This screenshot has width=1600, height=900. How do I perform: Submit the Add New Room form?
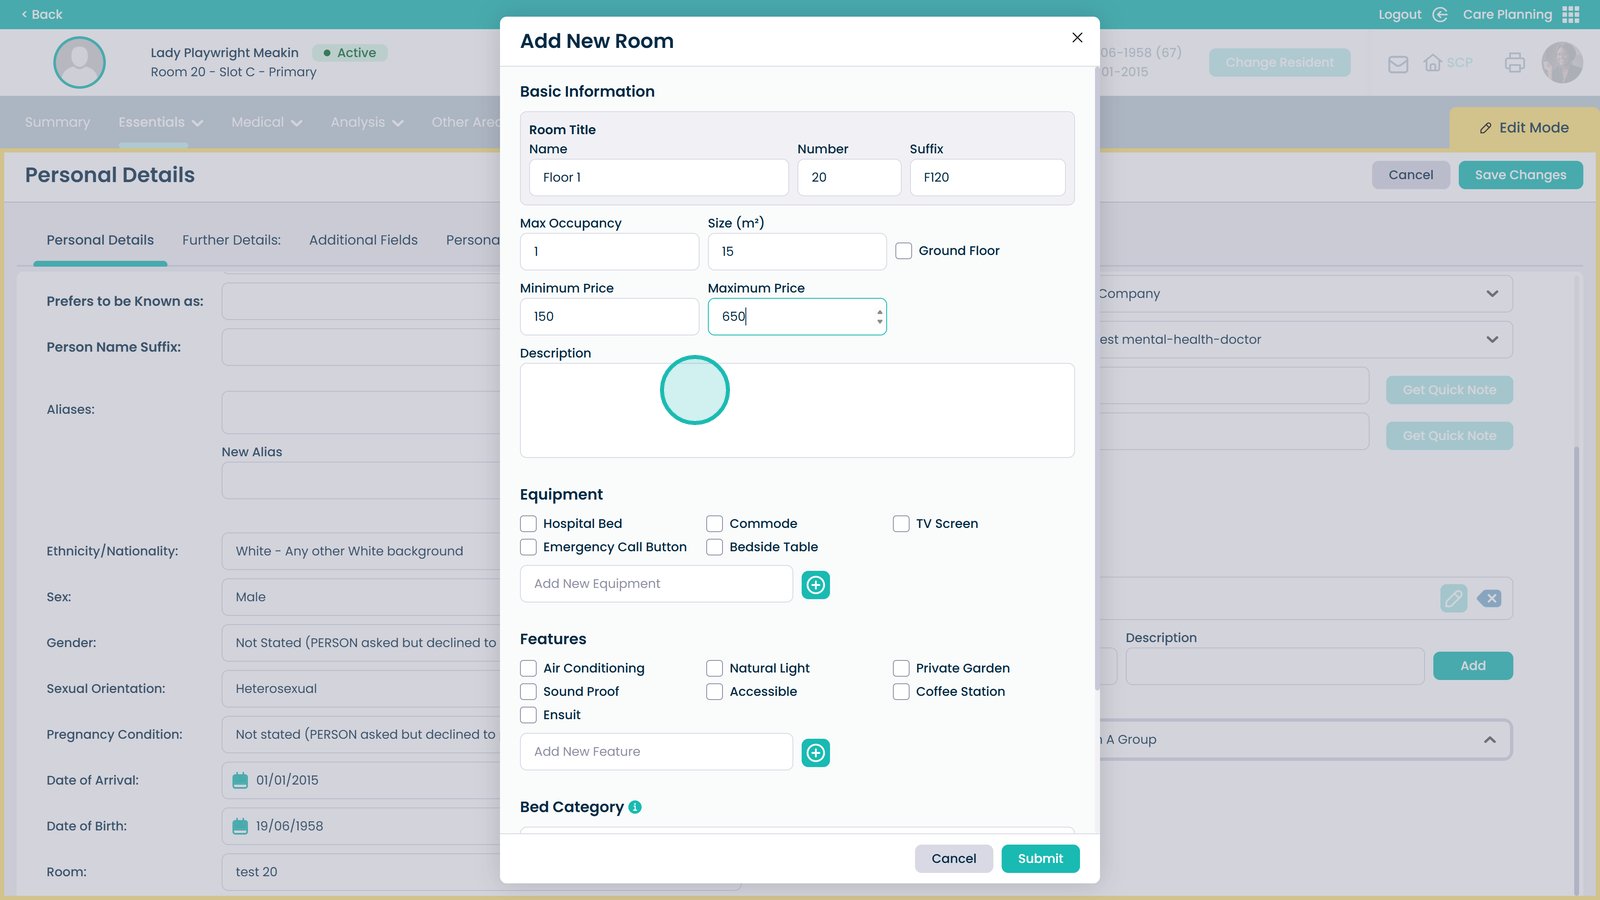click(x=1040, y=859)
